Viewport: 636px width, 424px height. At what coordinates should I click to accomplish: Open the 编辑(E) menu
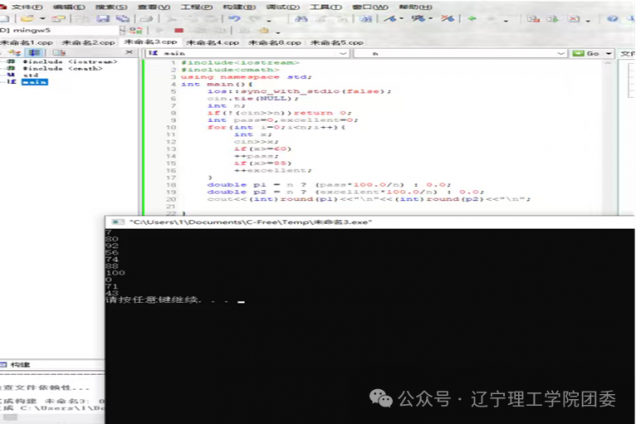pyautogui.click(x=69, y=7)
